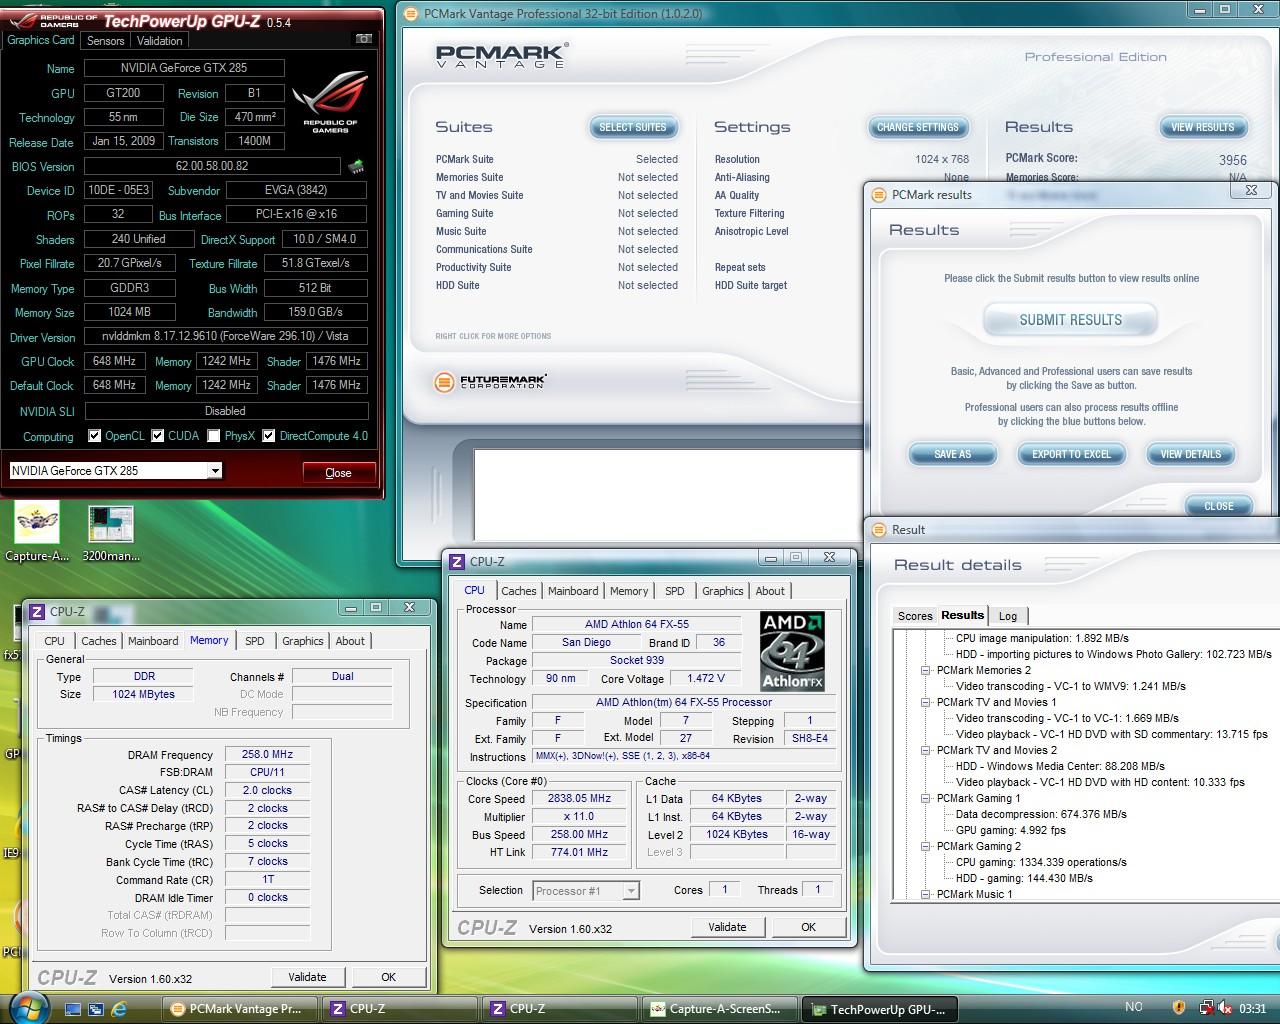
Task: Click the red Close button in GPU-Z
Action: (x=339, y=473)
